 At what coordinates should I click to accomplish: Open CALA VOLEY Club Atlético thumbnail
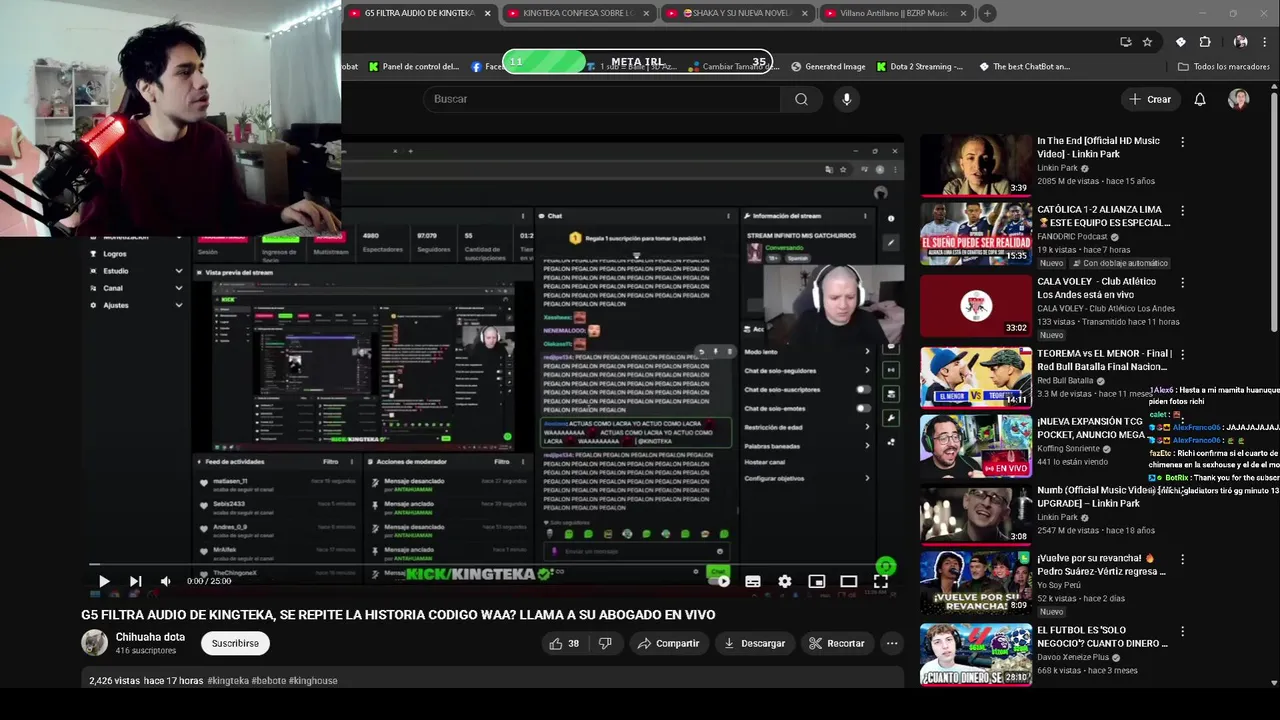(976, 306)
